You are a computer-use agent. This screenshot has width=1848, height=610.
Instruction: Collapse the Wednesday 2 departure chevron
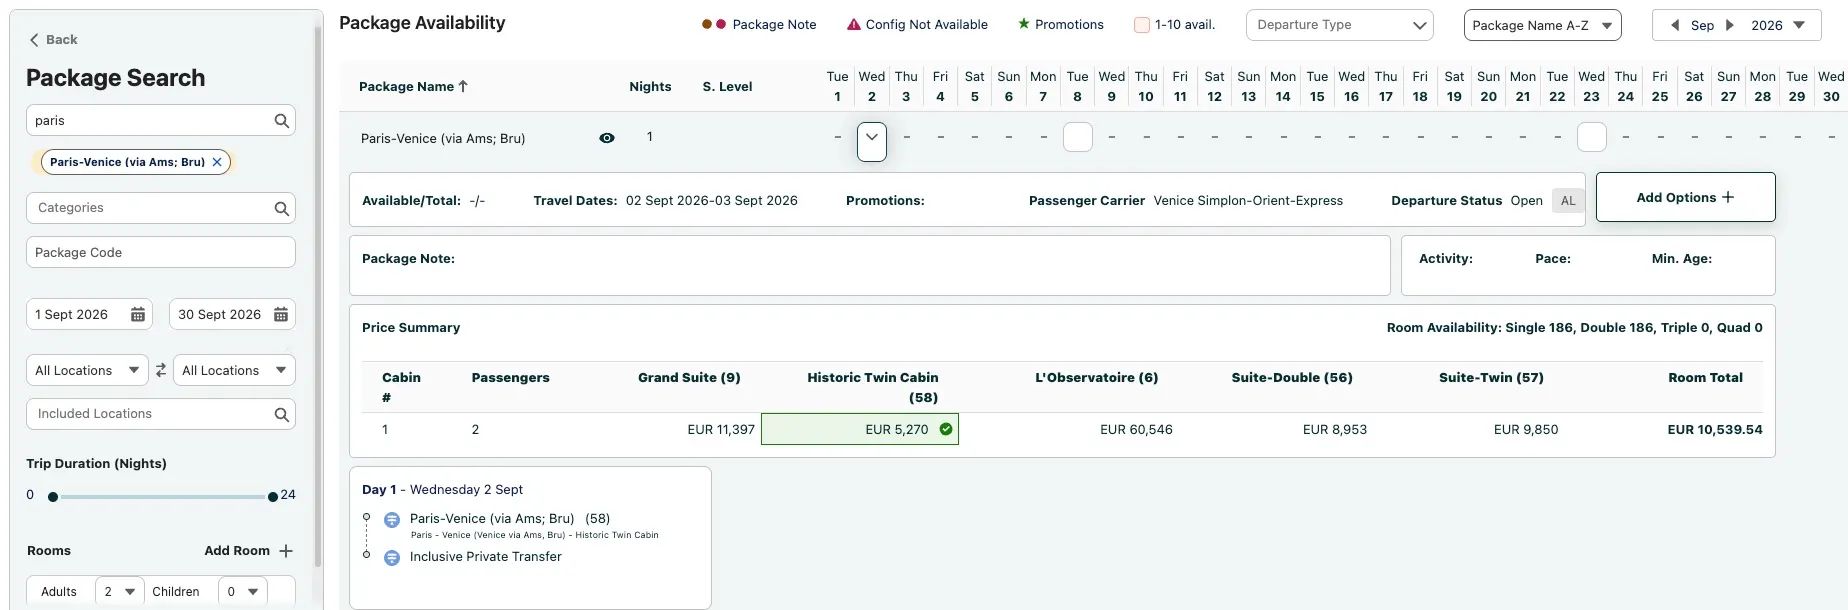(872, 138)
